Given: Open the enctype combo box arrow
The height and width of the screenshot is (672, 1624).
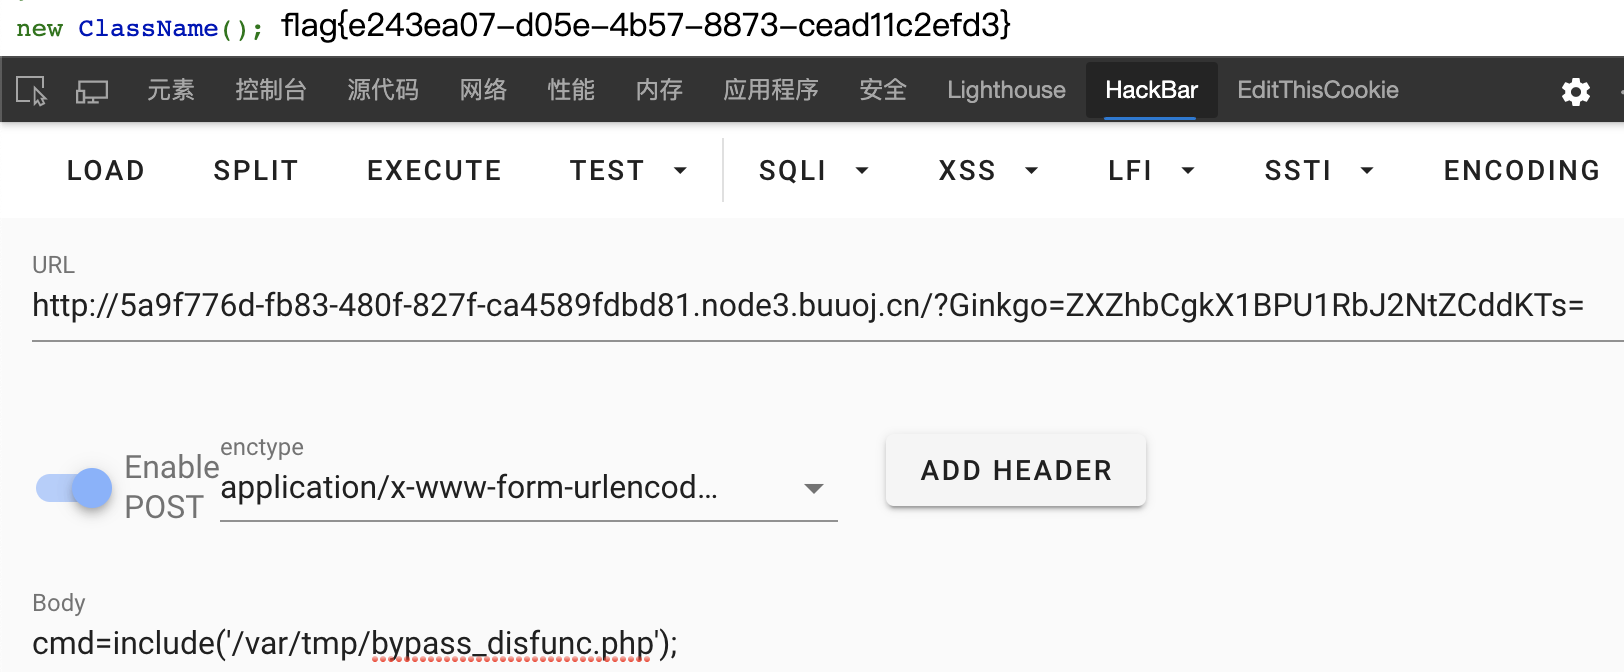Looking at the screenshot, I should click(x=814, y=489).
